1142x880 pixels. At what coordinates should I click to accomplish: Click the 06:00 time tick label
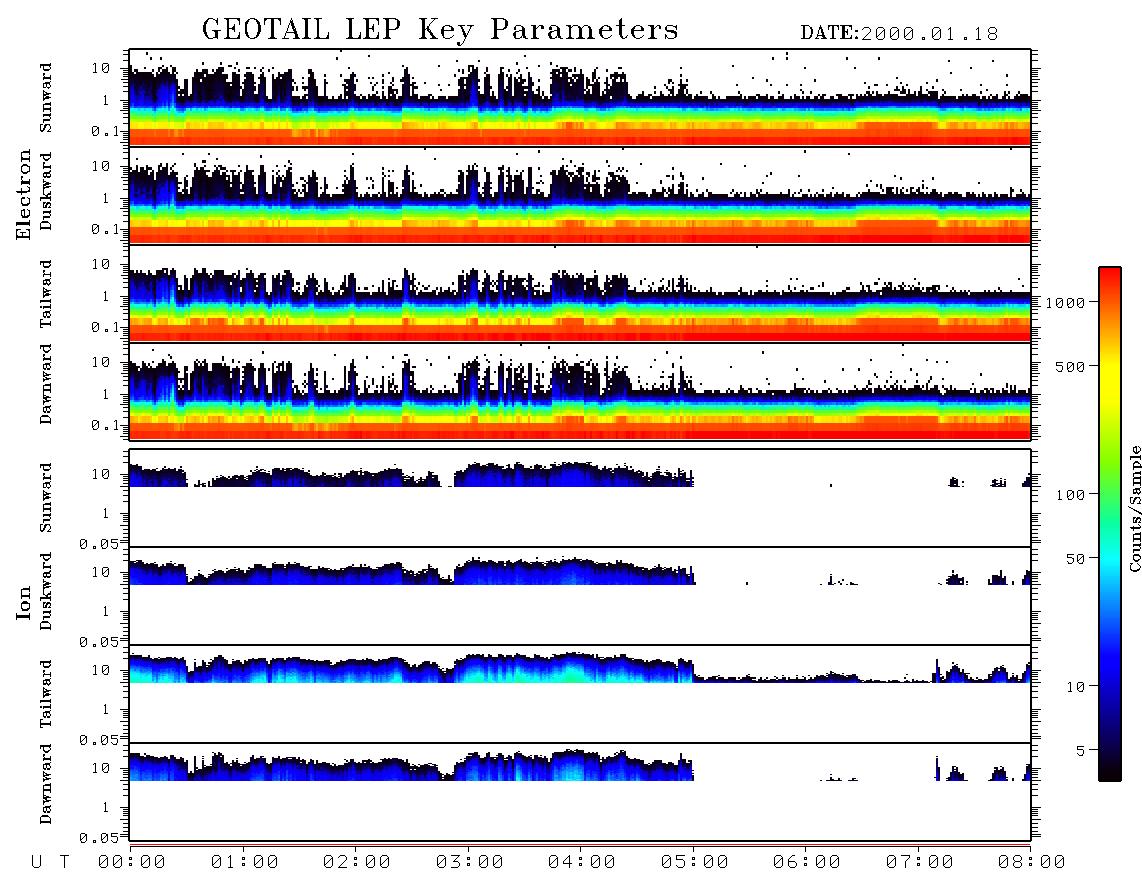pos(807,863)
